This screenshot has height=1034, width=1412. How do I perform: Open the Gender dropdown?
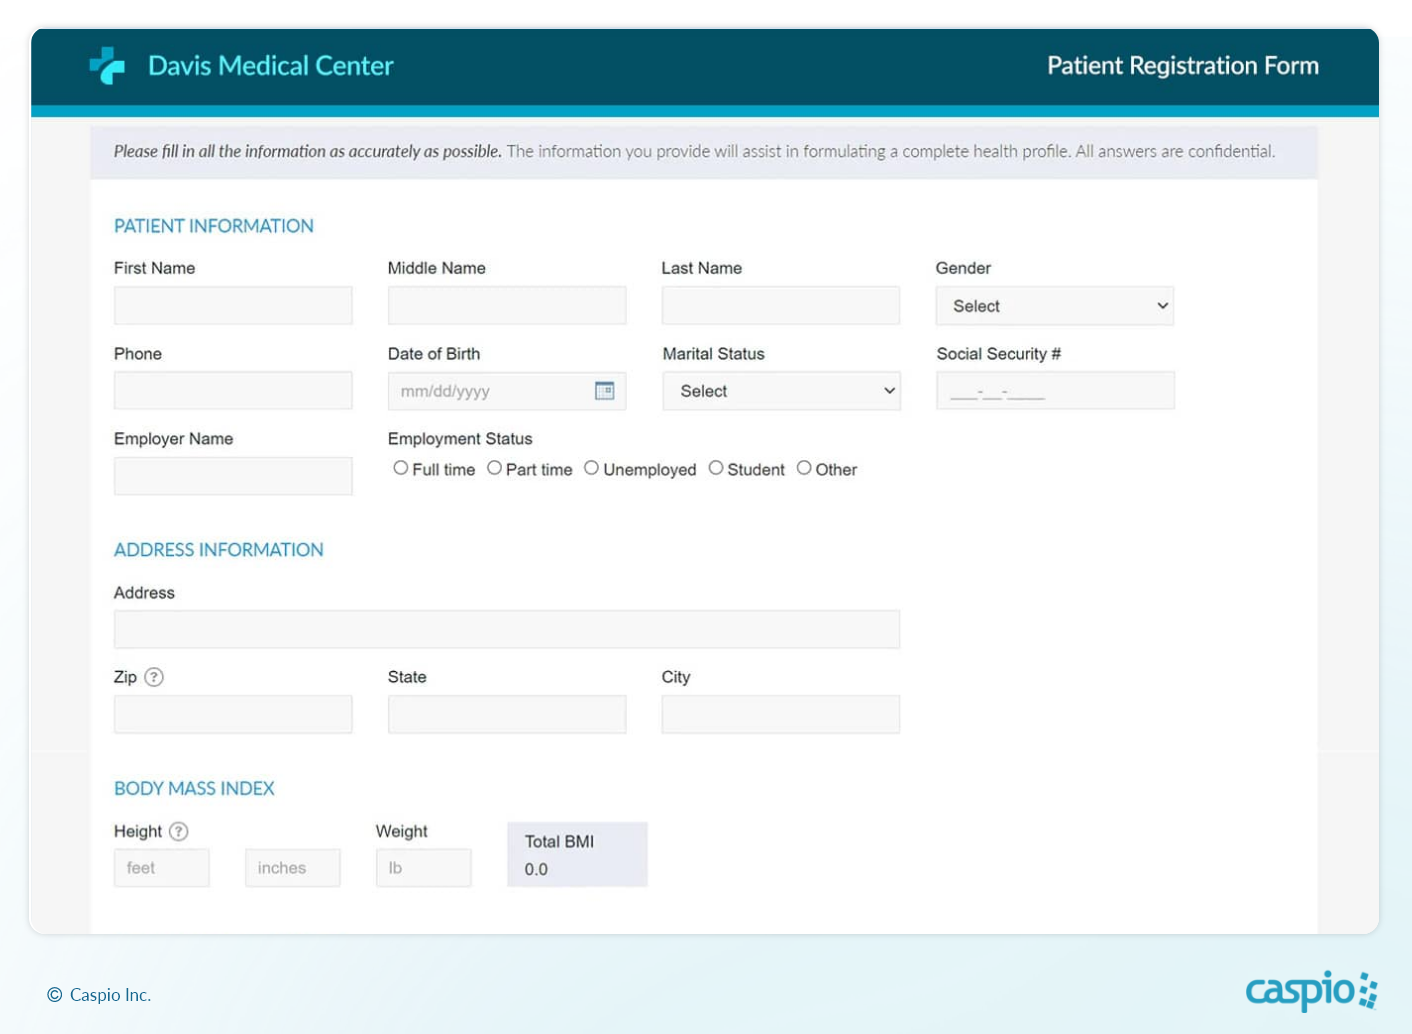(1054, 306)
